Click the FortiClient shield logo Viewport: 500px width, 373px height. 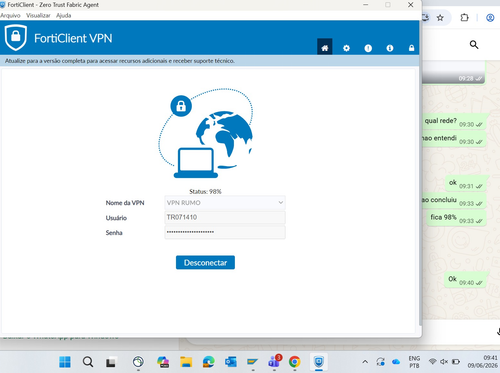click(16, 37)
